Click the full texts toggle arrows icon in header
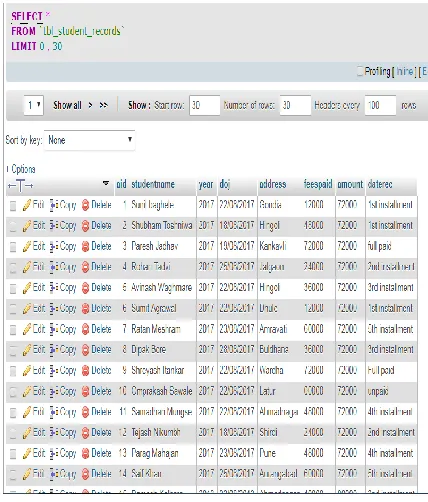 point(20,185)
